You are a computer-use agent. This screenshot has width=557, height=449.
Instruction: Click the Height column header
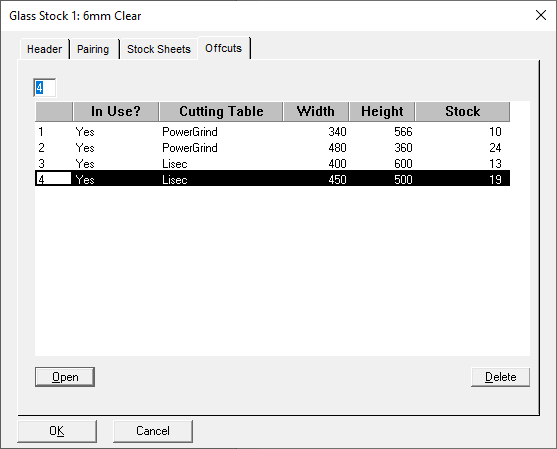point(382,112)
